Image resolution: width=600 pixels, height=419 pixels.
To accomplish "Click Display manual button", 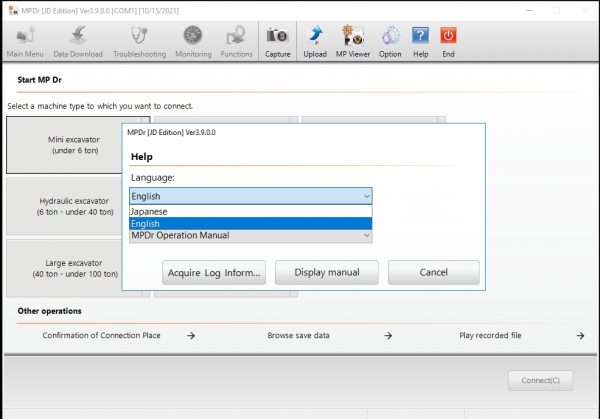I will tap(327, 272).
